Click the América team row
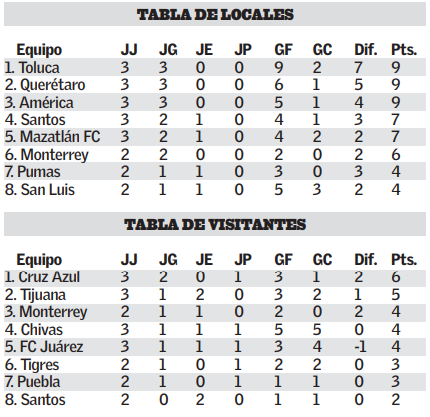 [x=215, y=102]
